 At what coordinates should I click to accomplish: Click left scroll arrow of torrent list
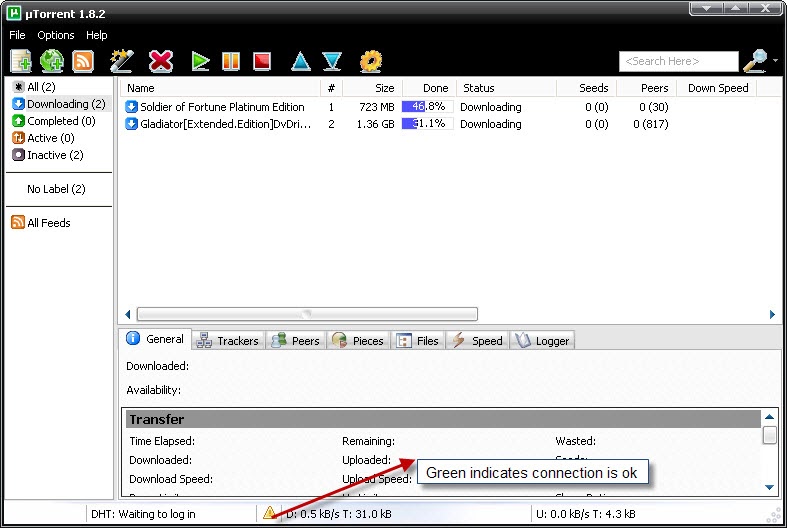tap(127, 314)
